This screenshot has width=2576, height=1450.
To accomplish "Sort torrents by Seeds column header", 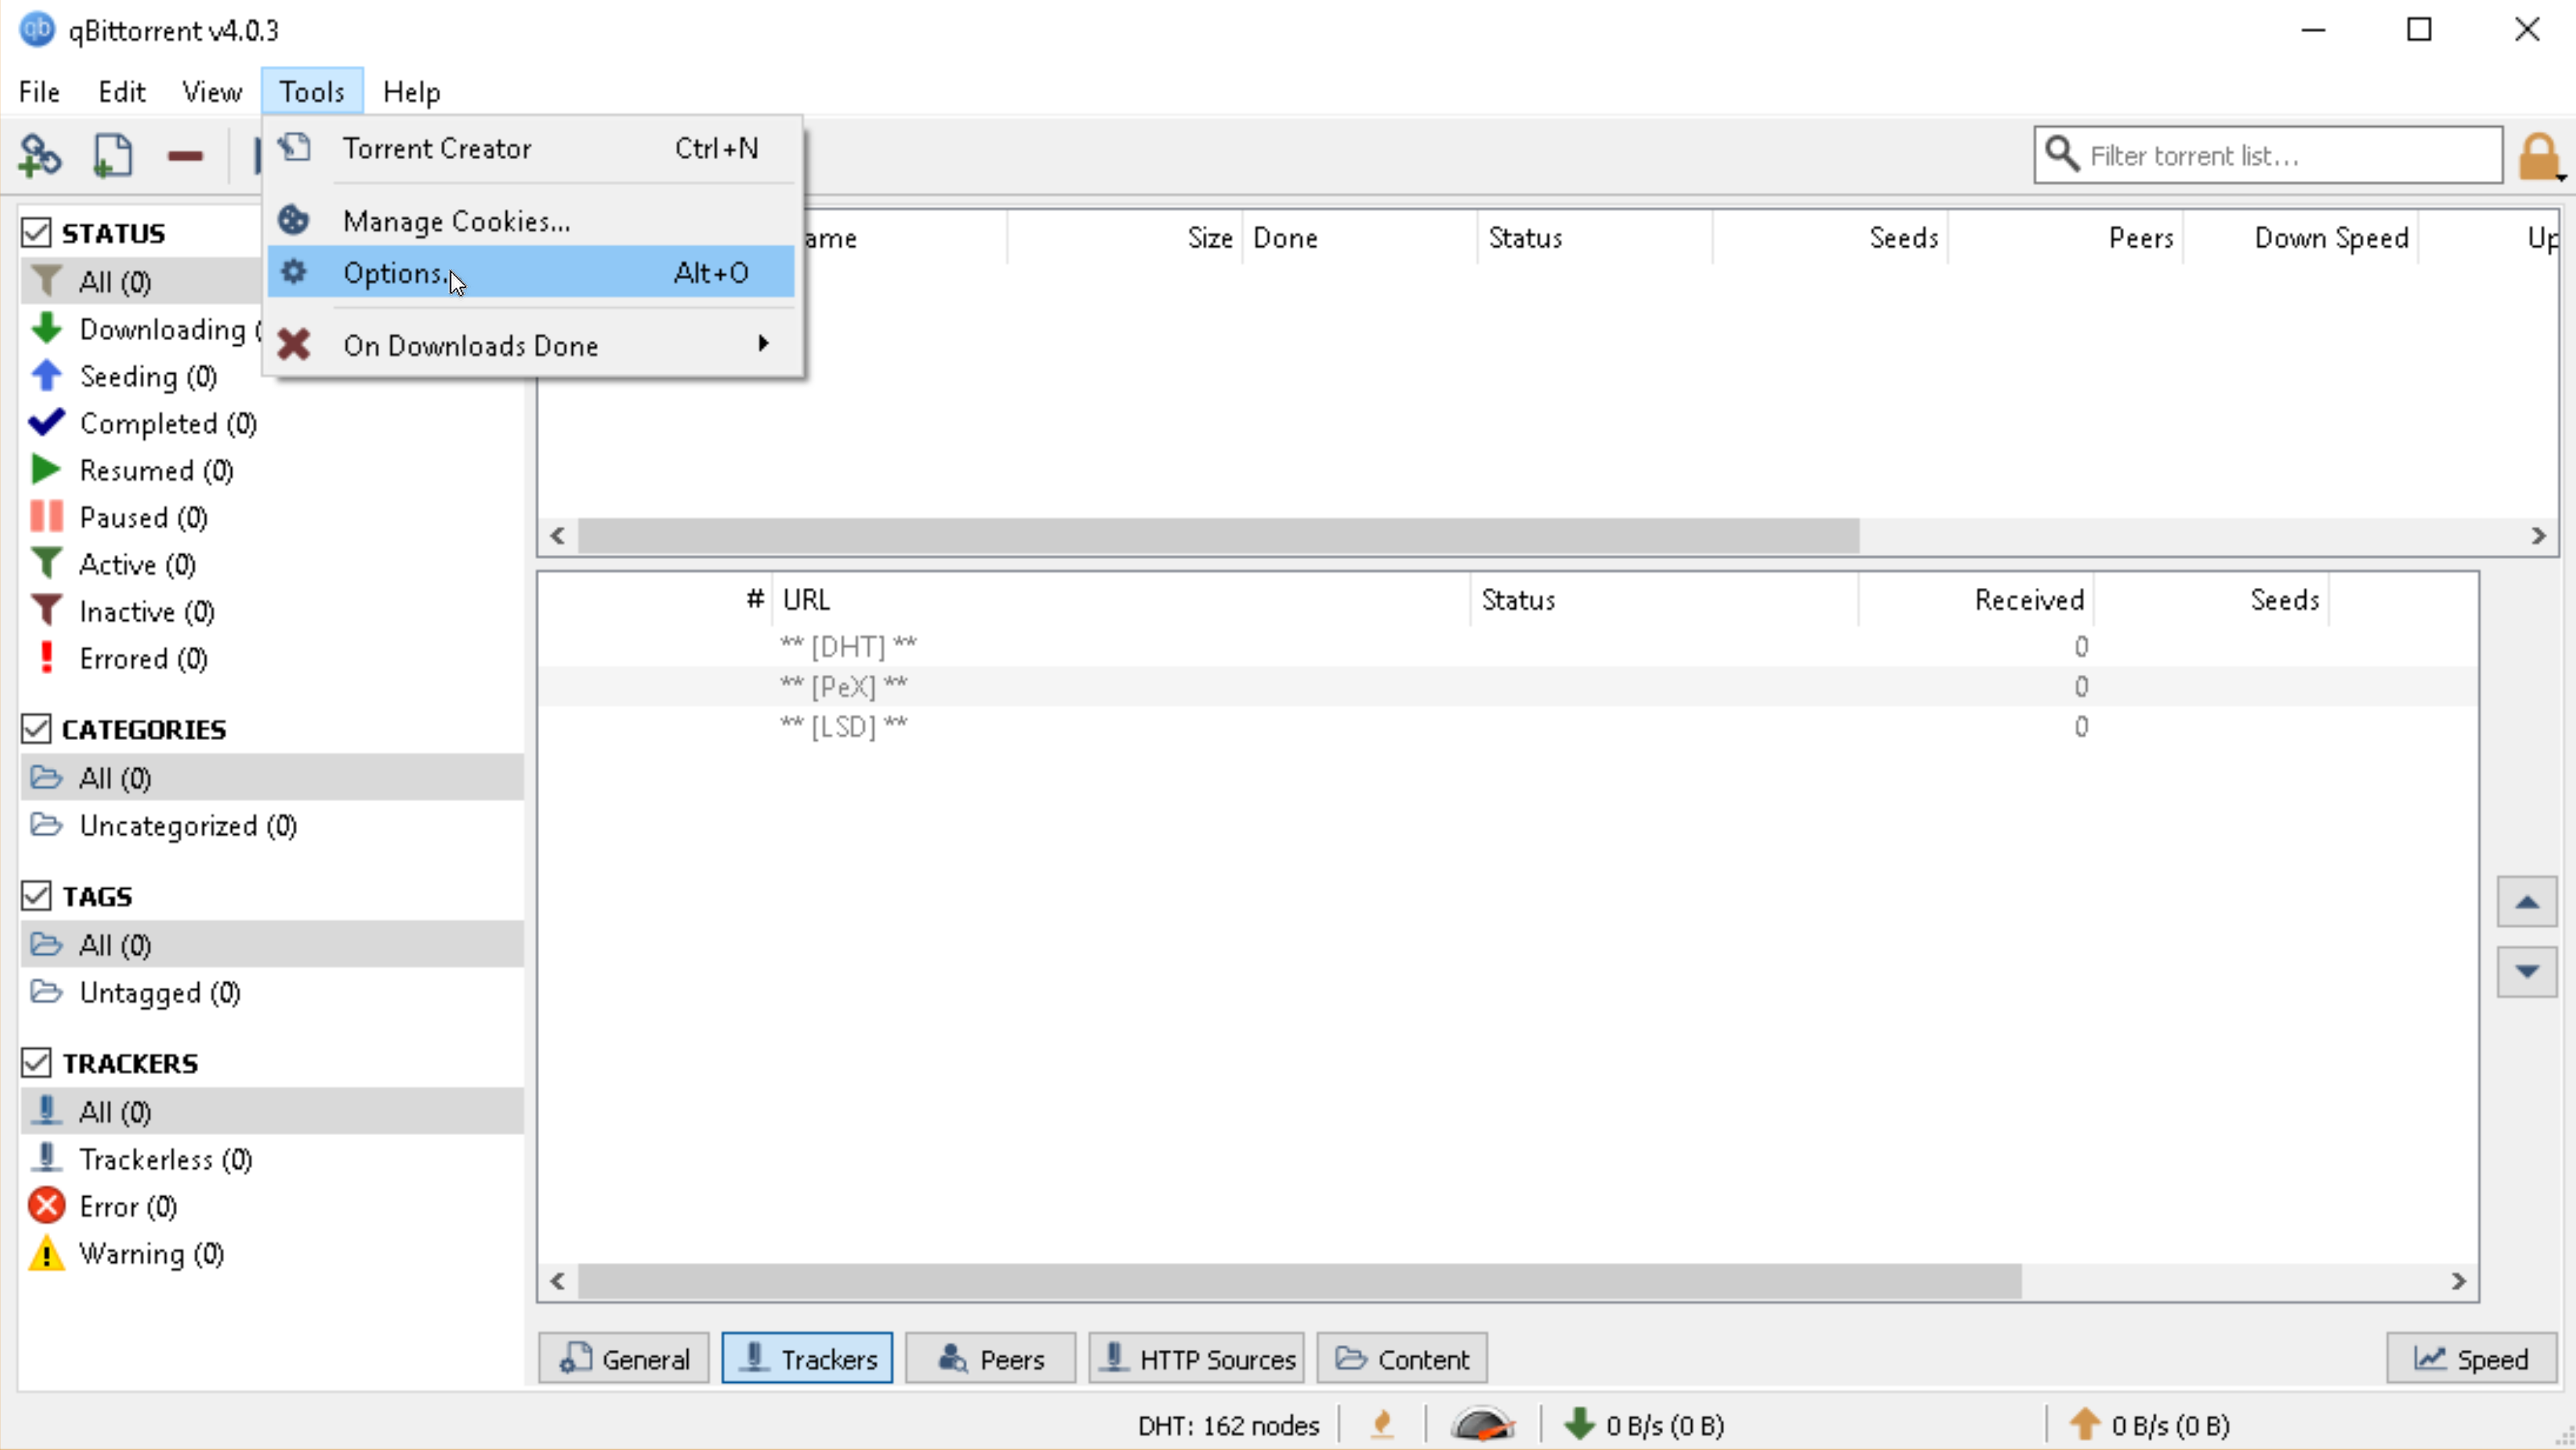I will click(x=1830, y=238).
